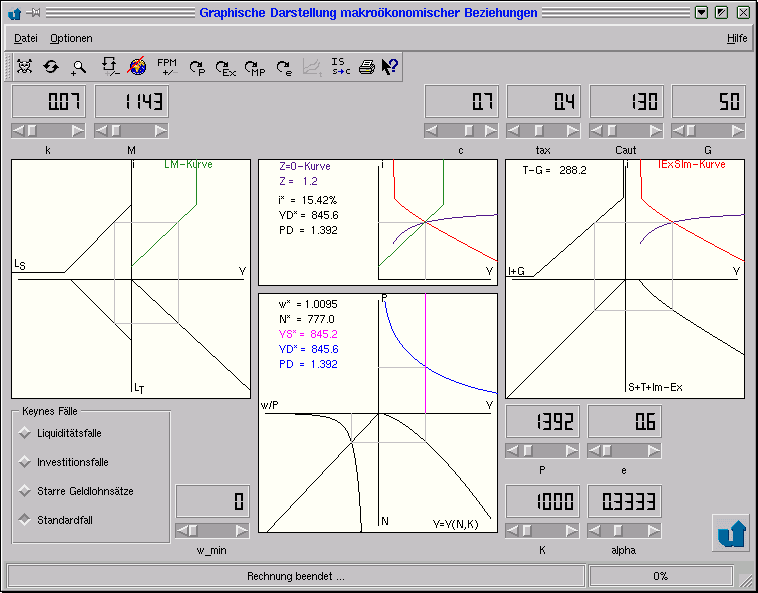Activate the zoom magnifier tool
Image resolution: width=758 pixels, height=593 pixels.
point(78,68)
